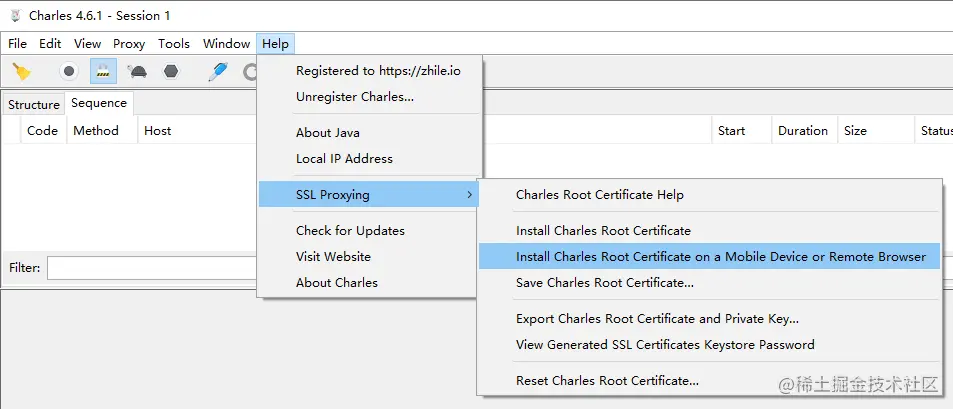Click the broom clear session icon
This screenshot has height=409, width=953.
click(x=21, y=72)
